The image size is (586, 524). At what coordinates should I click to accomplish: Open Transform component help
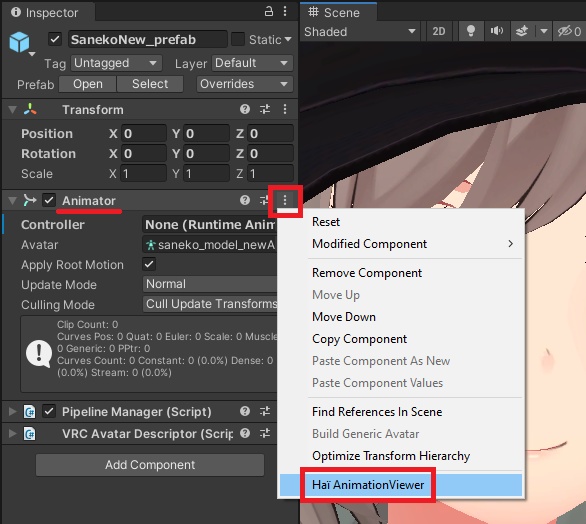point(245,109)
